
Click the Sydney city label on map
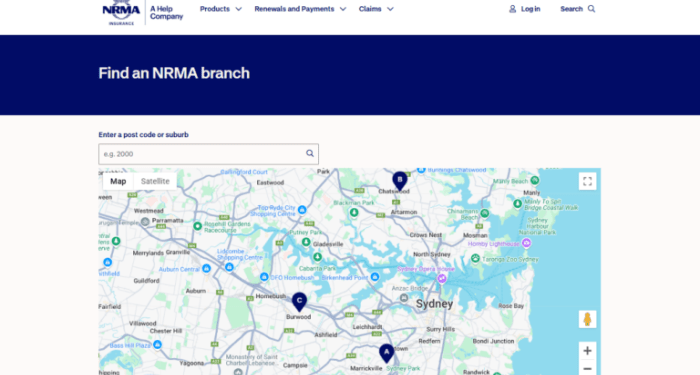coord(434,304)
